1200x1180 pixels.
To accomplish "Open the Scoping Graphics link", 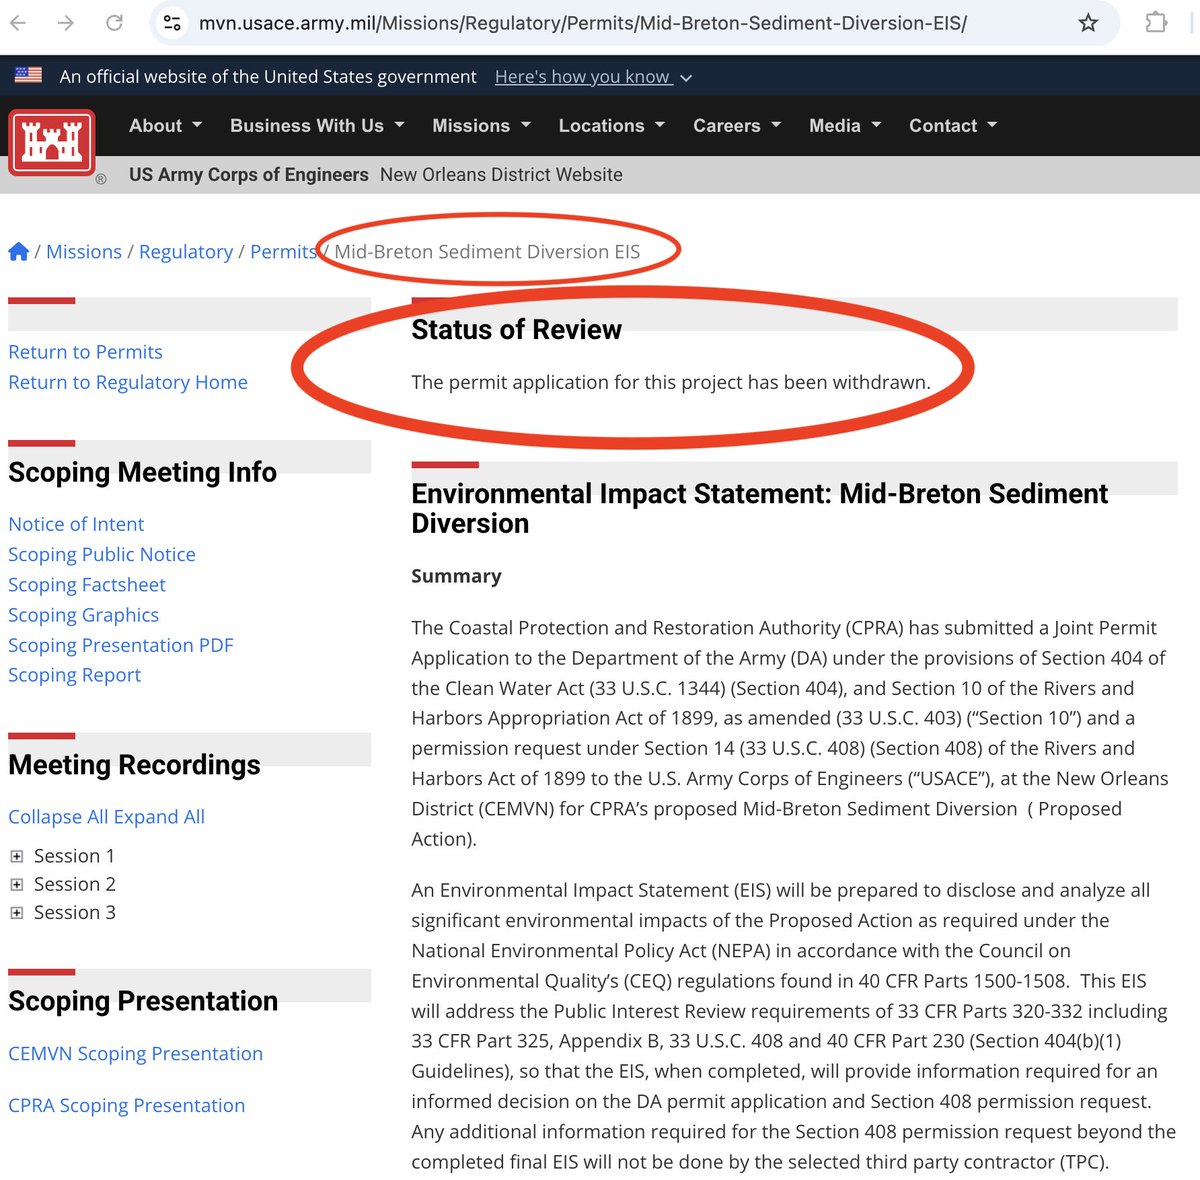I will [83, 615].
